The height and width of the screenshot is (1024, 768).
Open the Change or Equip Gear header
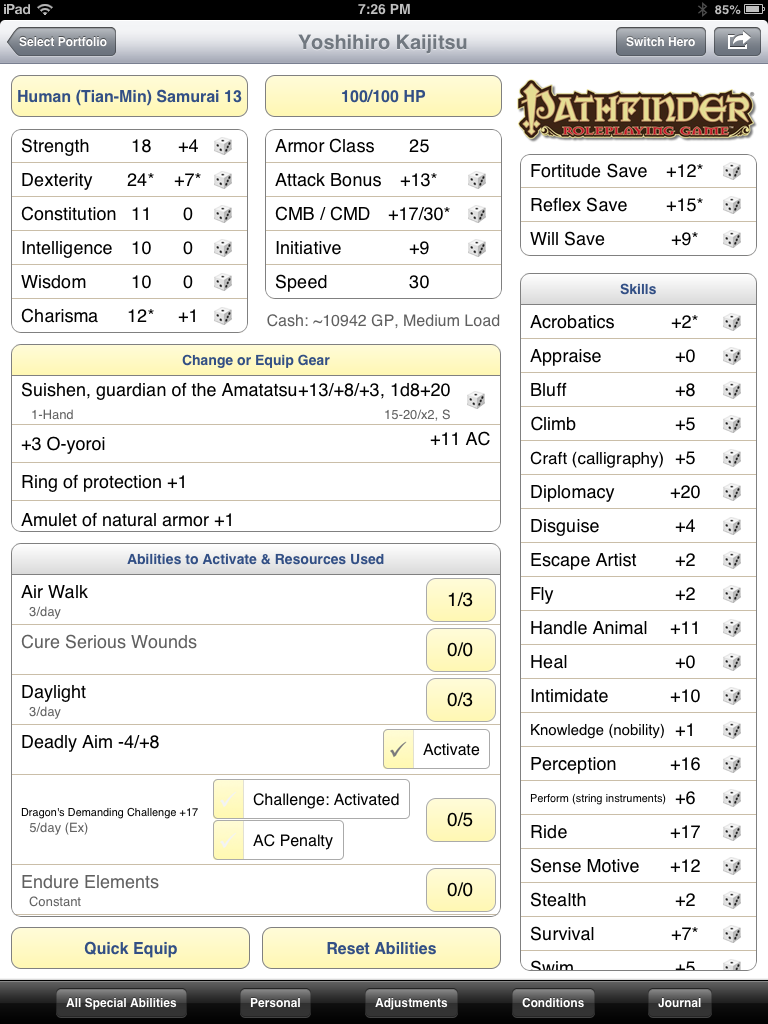256,360
